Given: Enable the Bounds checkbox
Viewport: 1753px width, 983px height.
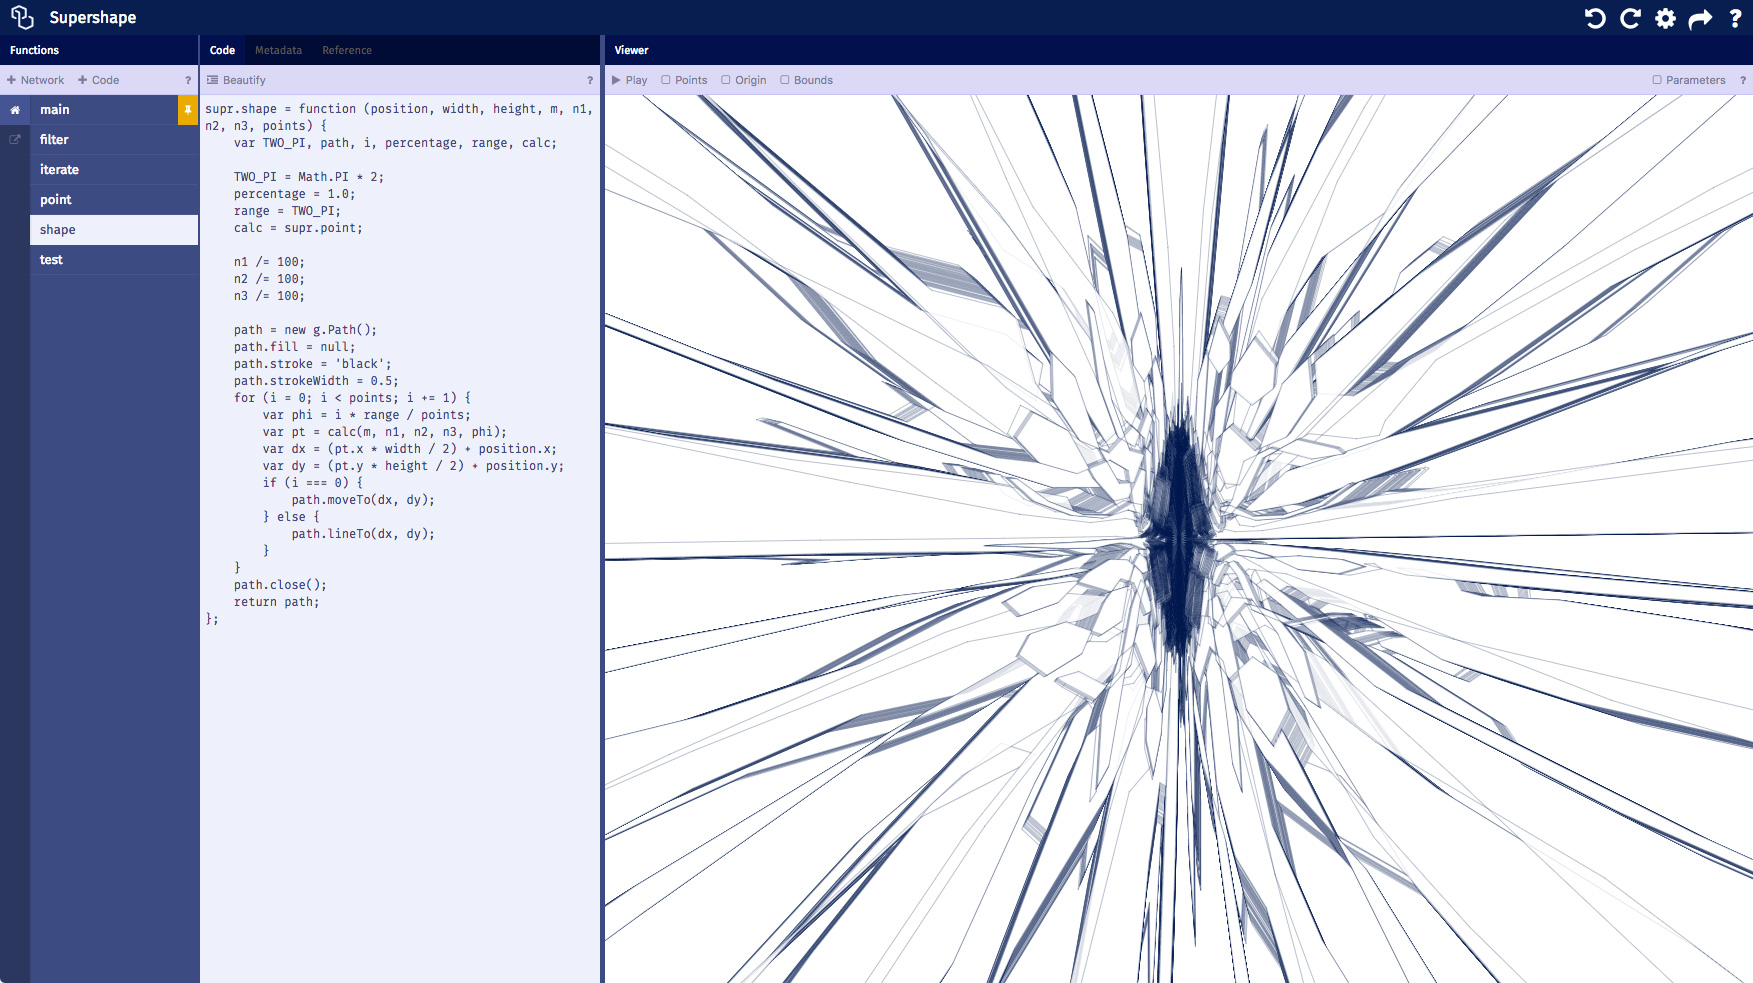Looking at the screenshot, I should (x=786, y=80).
